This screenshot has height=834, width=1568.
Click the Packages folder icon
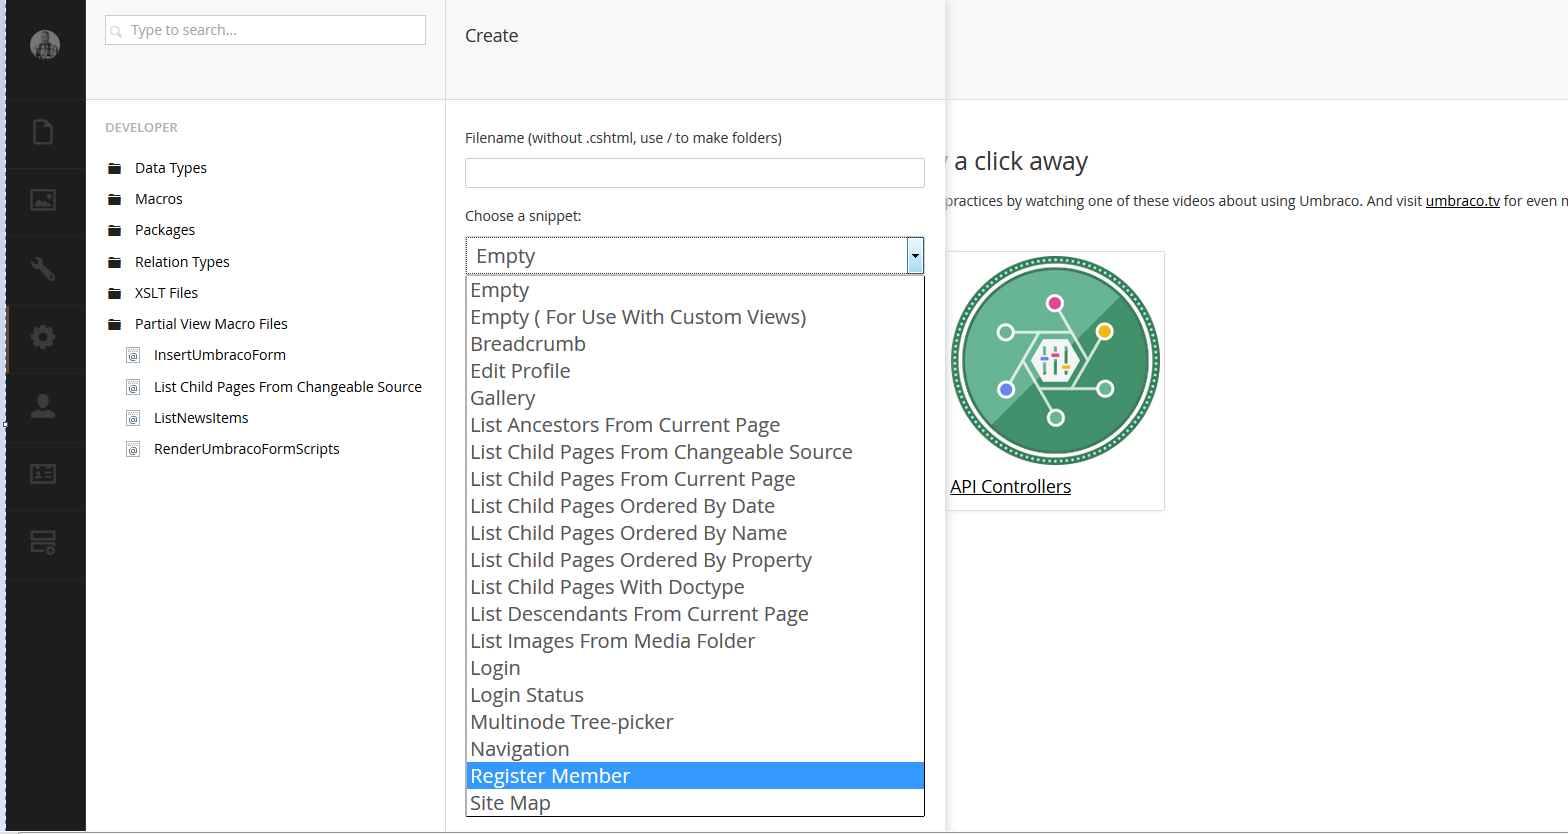click(x=115, y=231)
